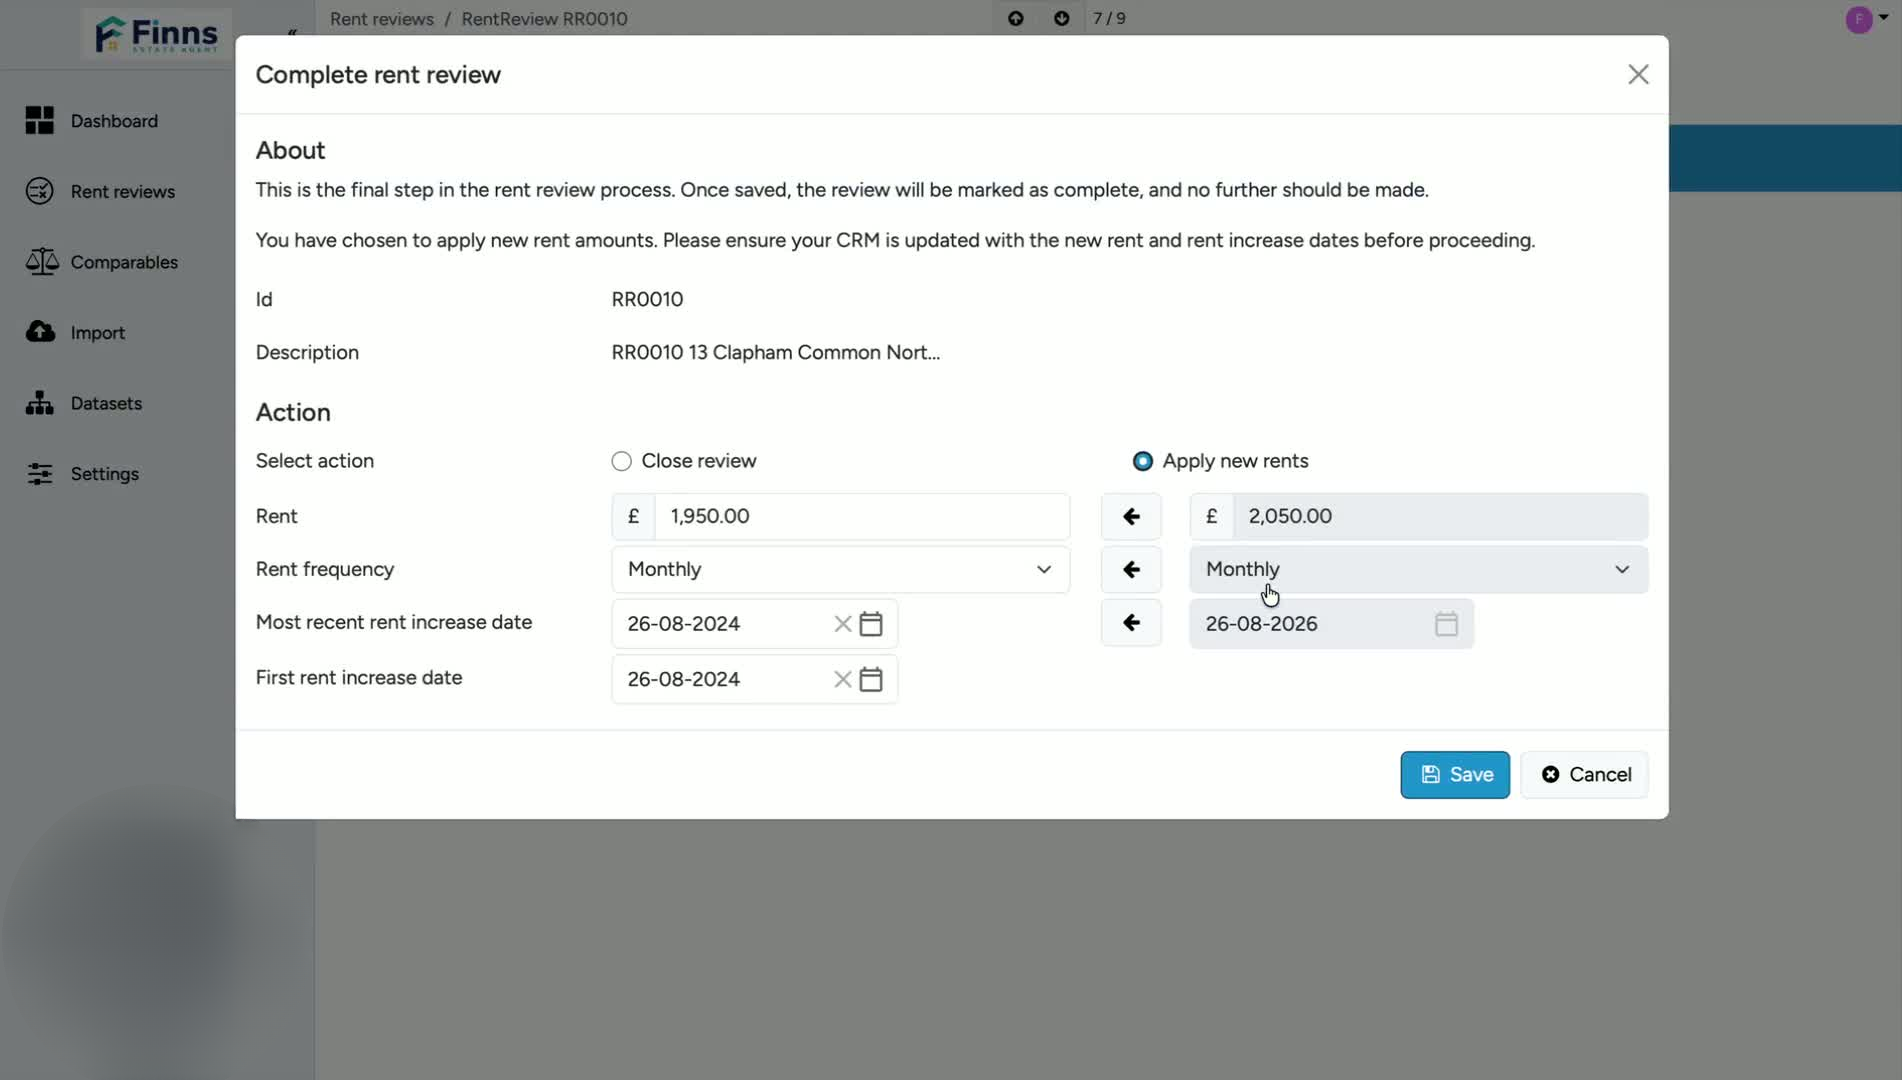Image resolution: width=1902 pixels, height=1080 pixels.
Task: Open calendar for first rent increase date
Action: tap(871, 679)
